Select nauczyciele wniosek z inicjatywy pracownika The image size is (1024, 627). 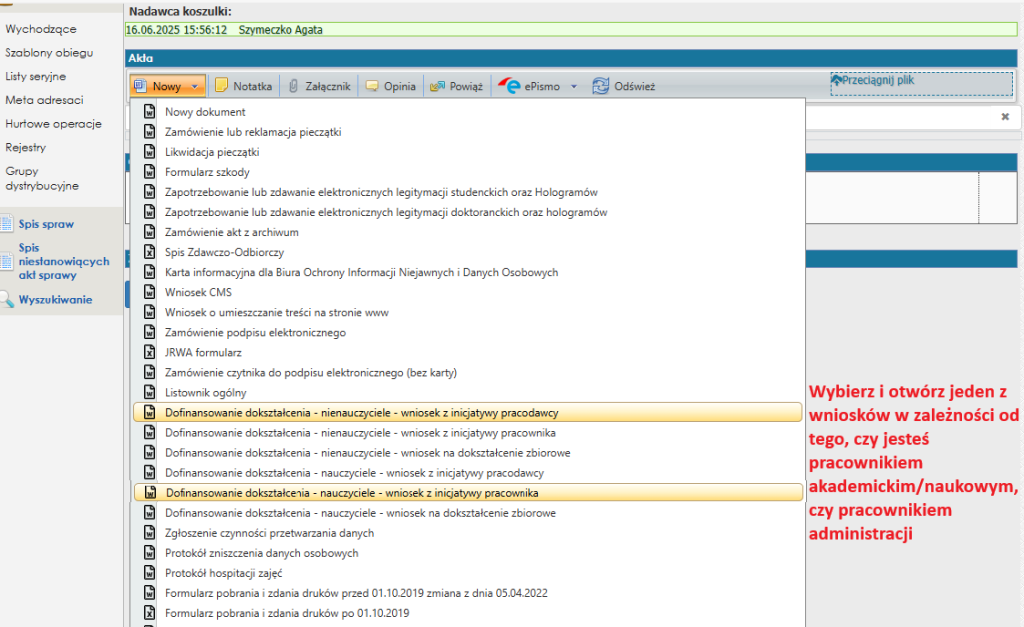(468, 493)
